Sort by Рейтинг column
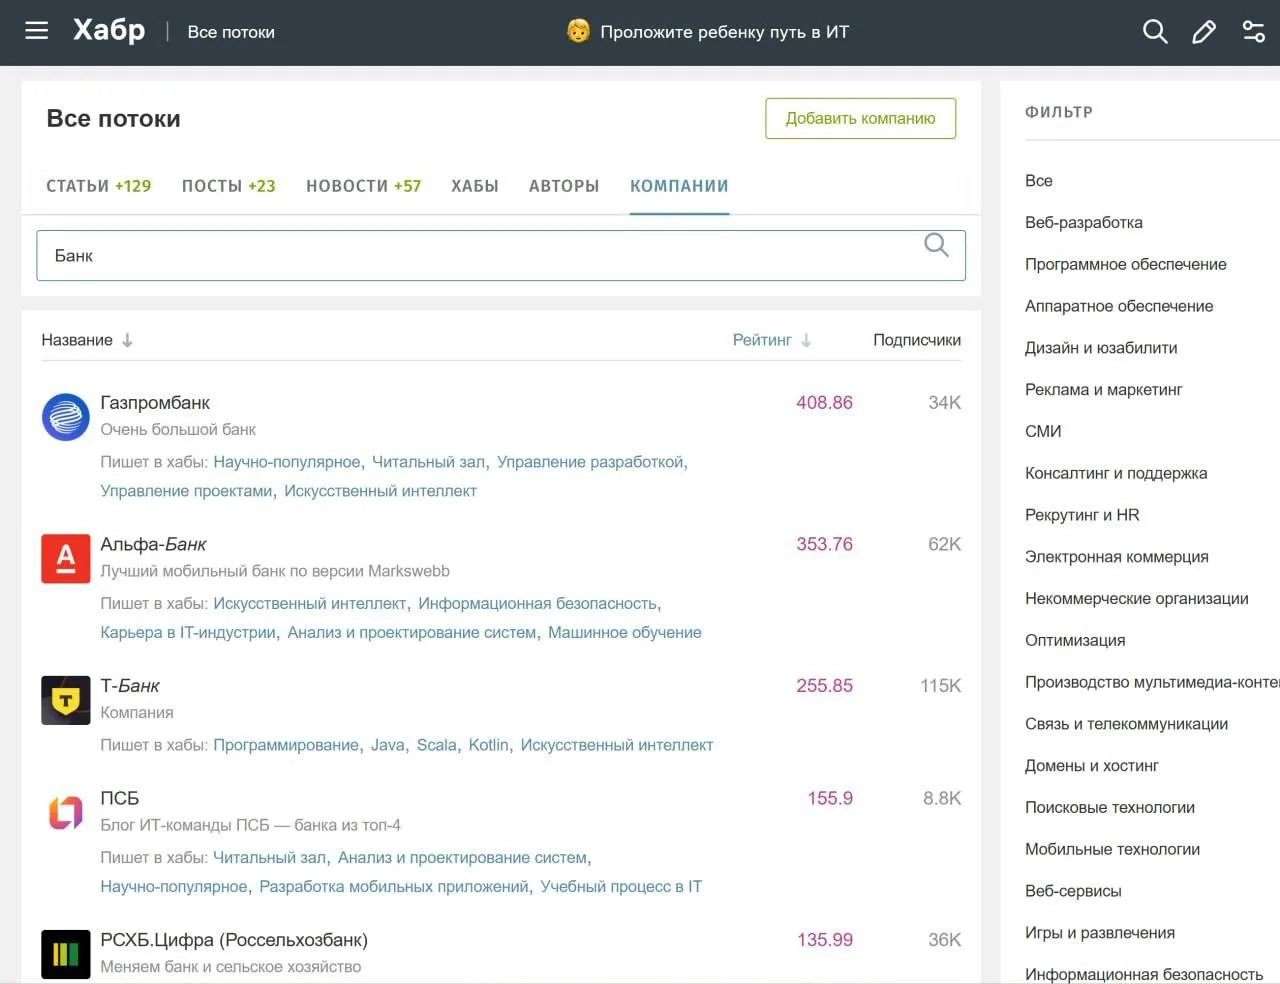1280x984 pixels. pyautogui.click(x=771, y=340)
